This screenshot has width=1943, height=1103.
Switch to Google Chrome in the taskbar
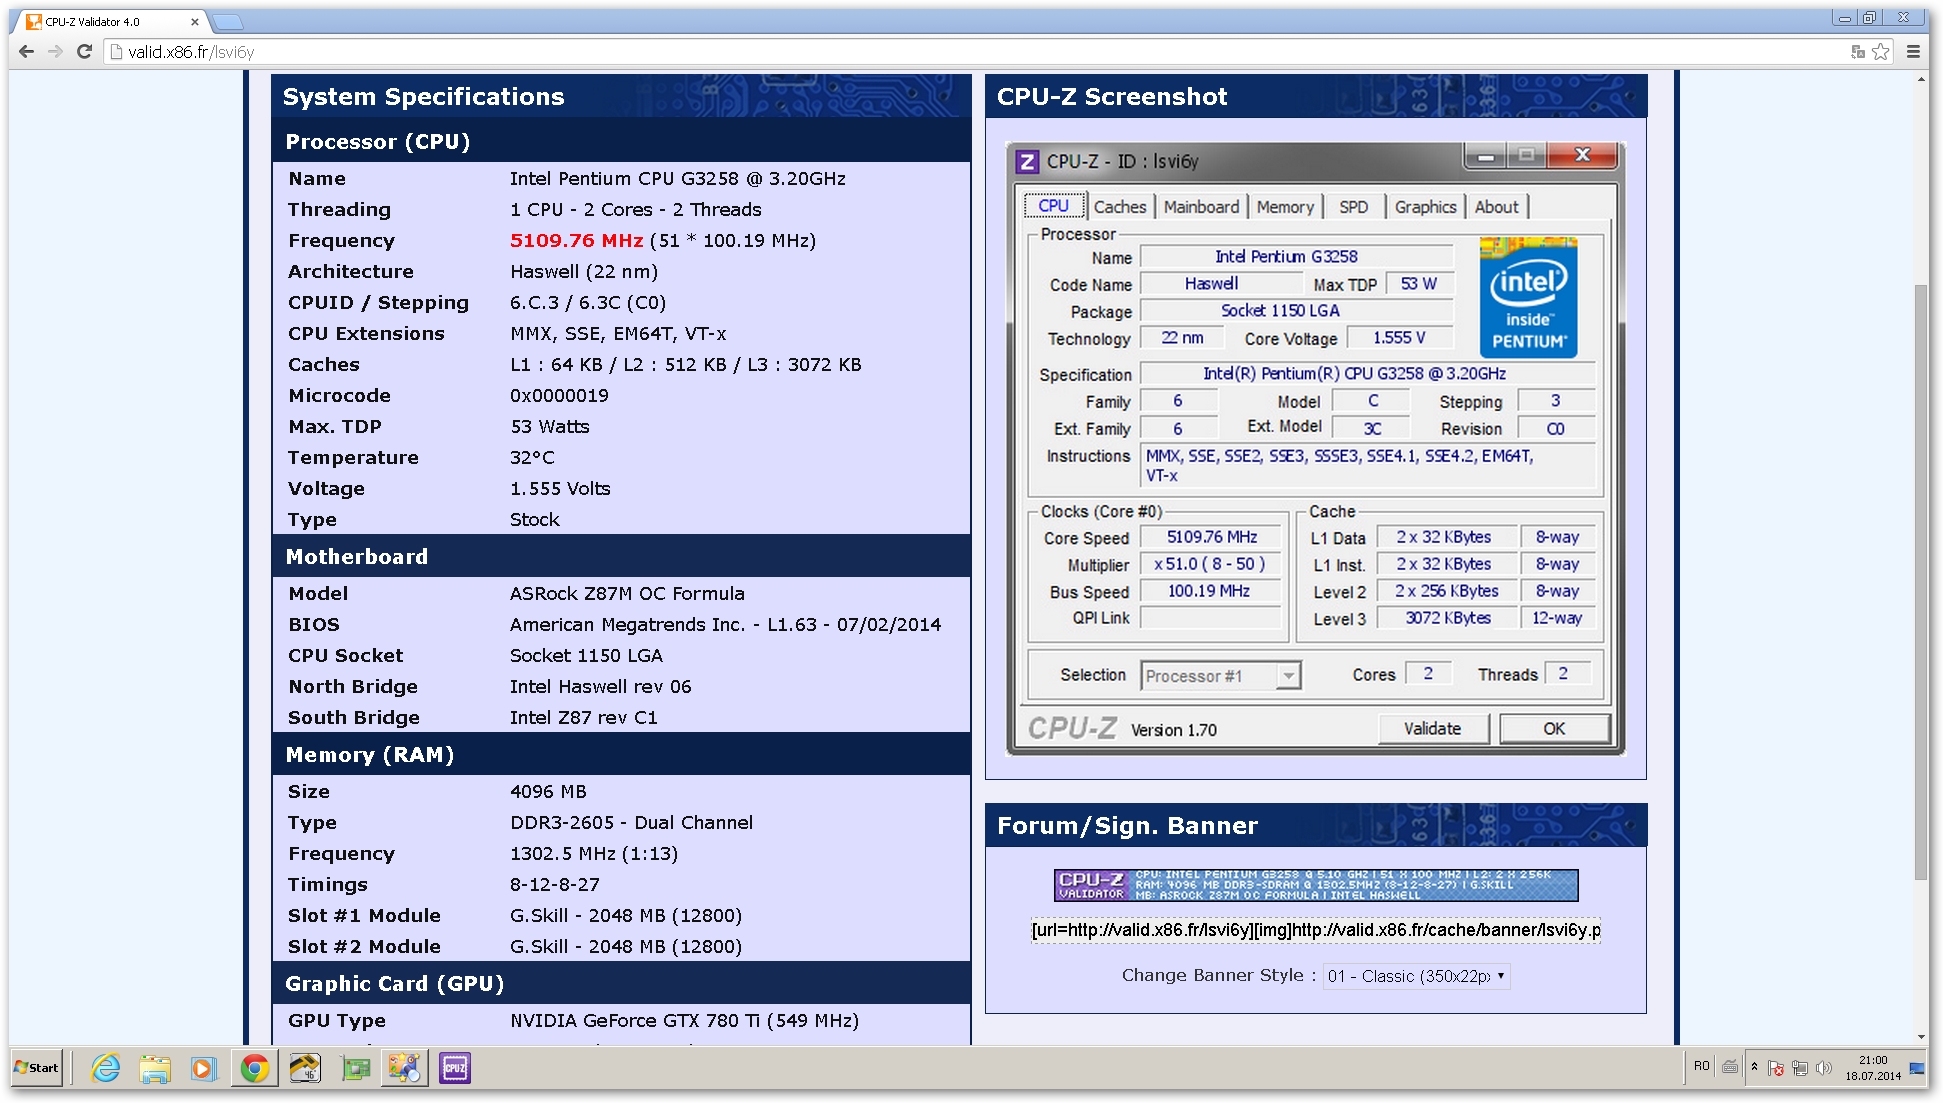[255, 1068]
